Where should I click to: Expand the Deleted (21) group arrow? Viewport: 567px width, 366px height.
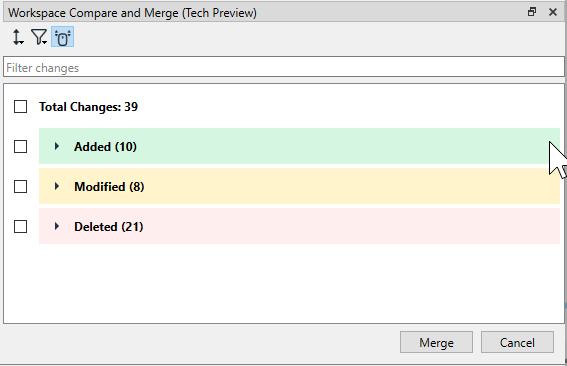click(x=57, y=226)
